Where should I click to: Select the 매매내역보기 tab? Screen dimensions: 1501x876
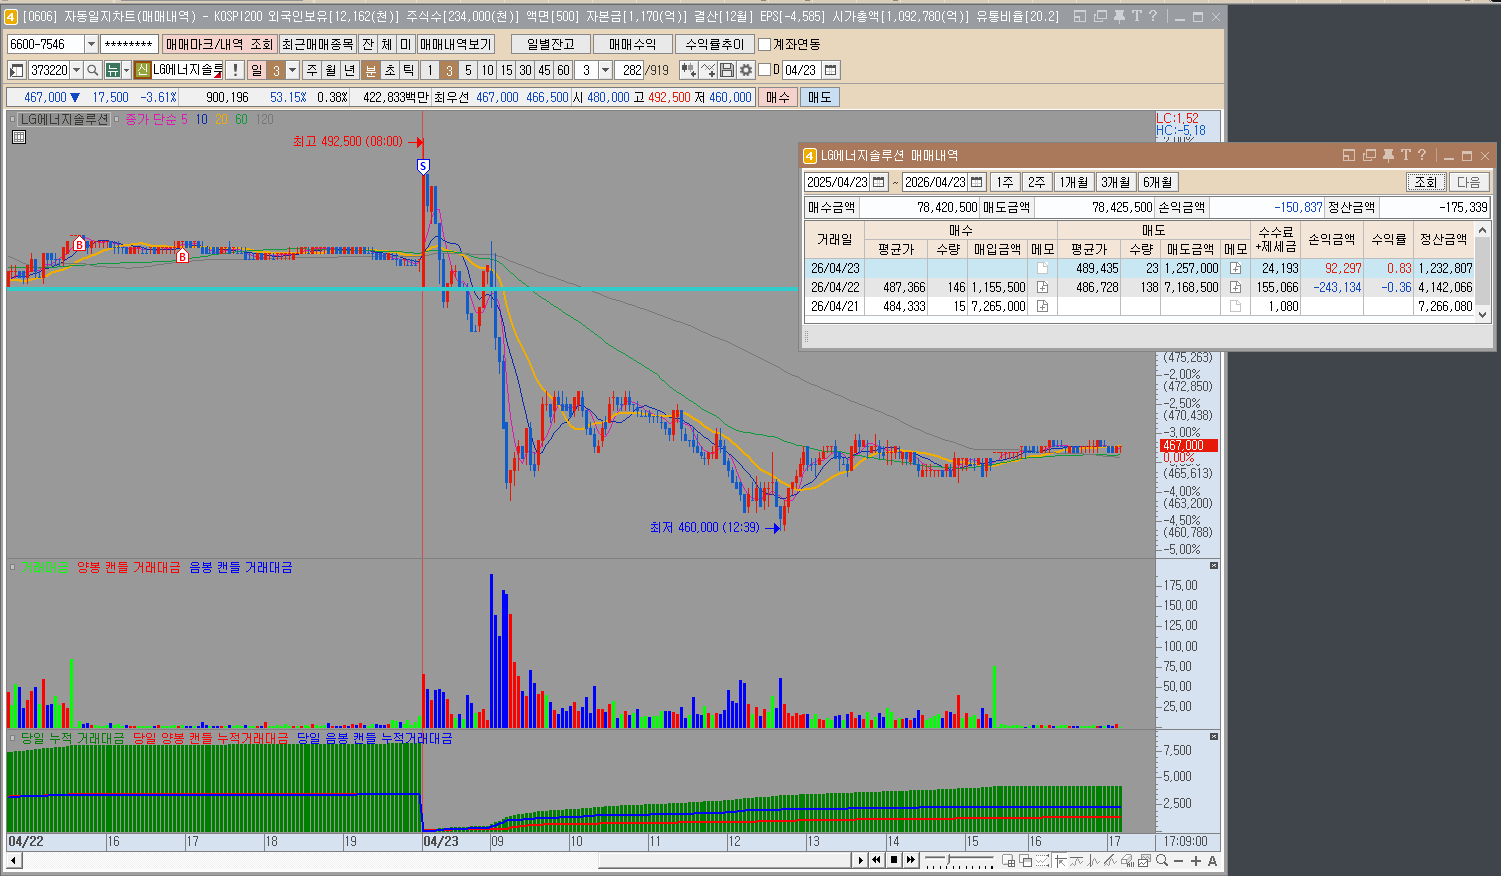coord(455,44)
